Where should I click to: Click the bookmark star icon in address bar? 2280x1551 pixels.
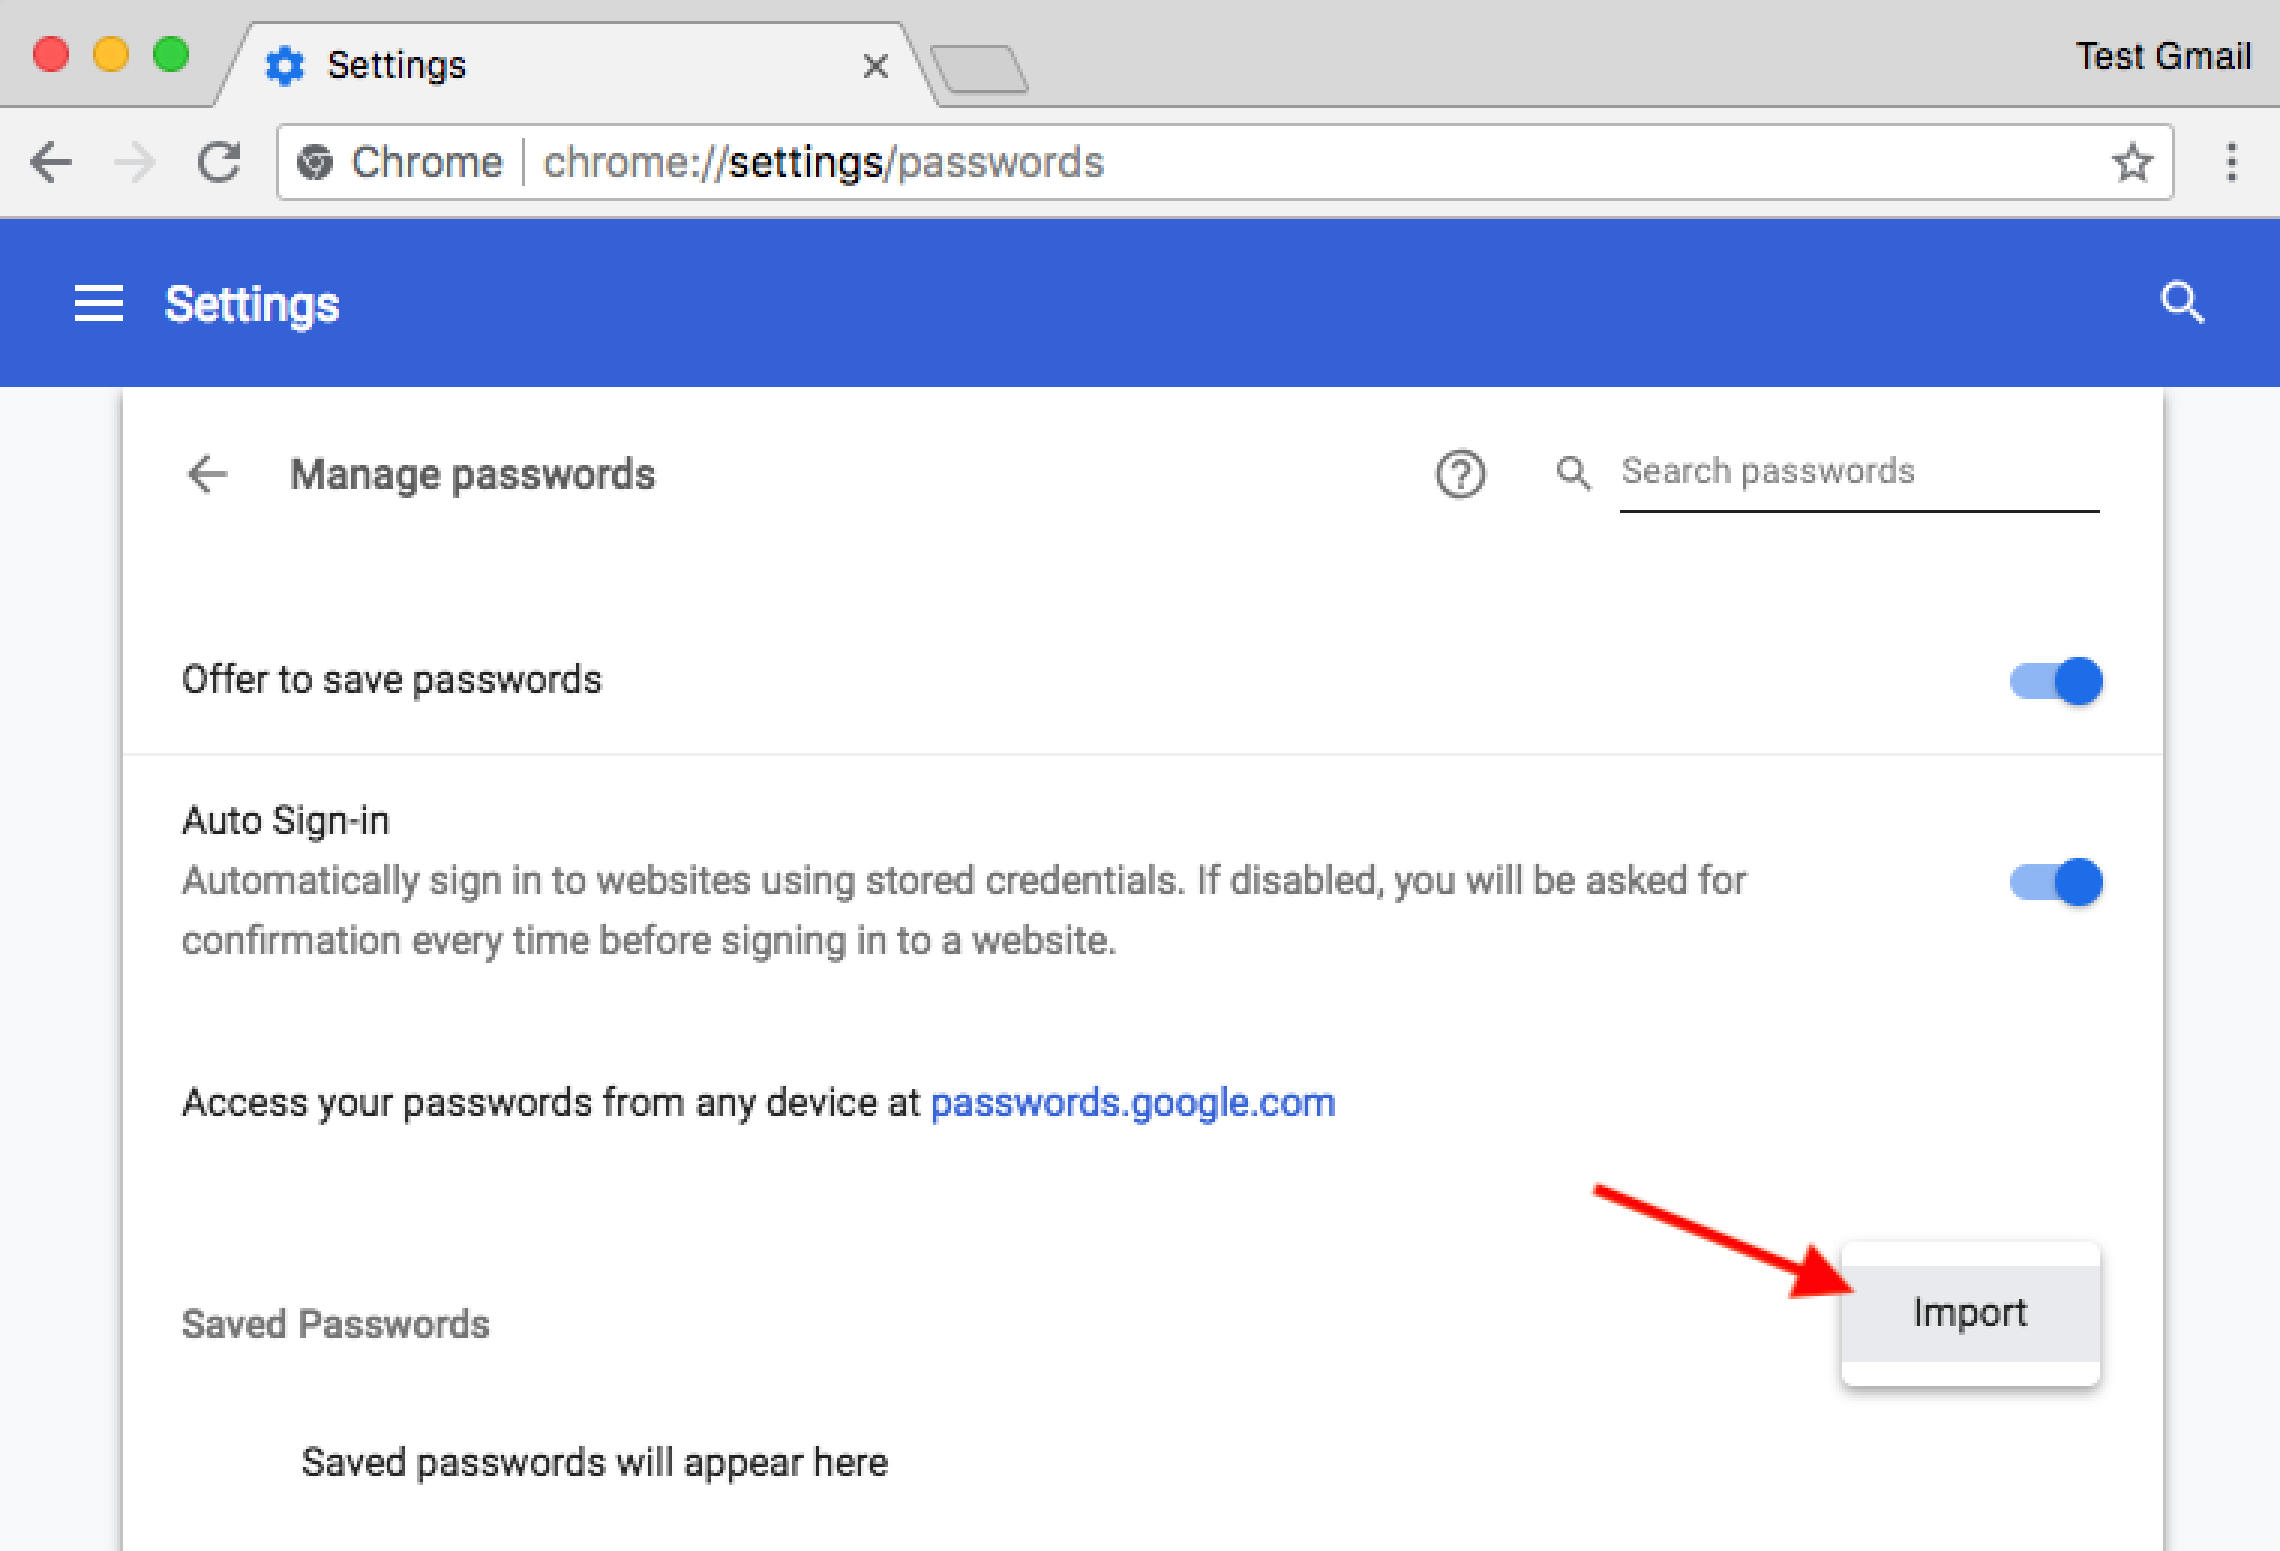[x=2133, y=161]
